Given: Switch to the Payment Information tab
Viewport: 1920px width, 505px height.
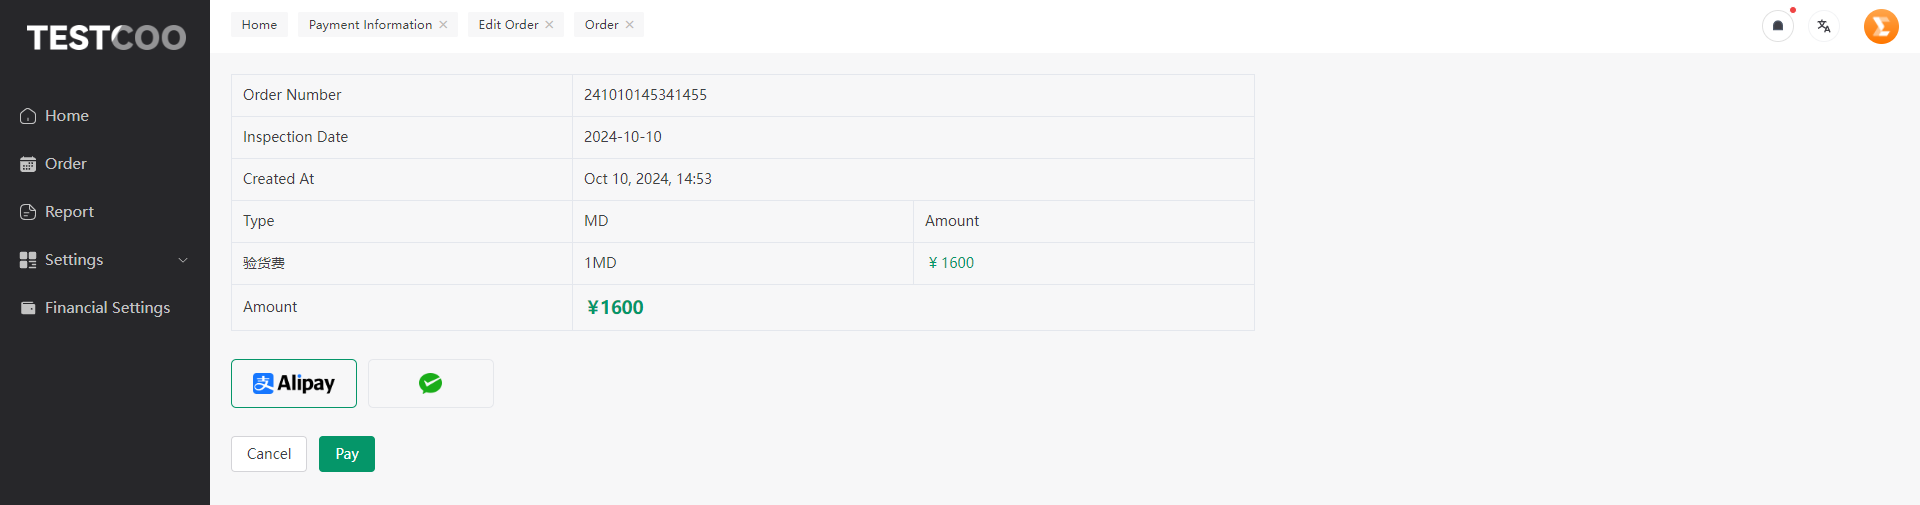Looking at the screenshot, I should coord(370,25).
